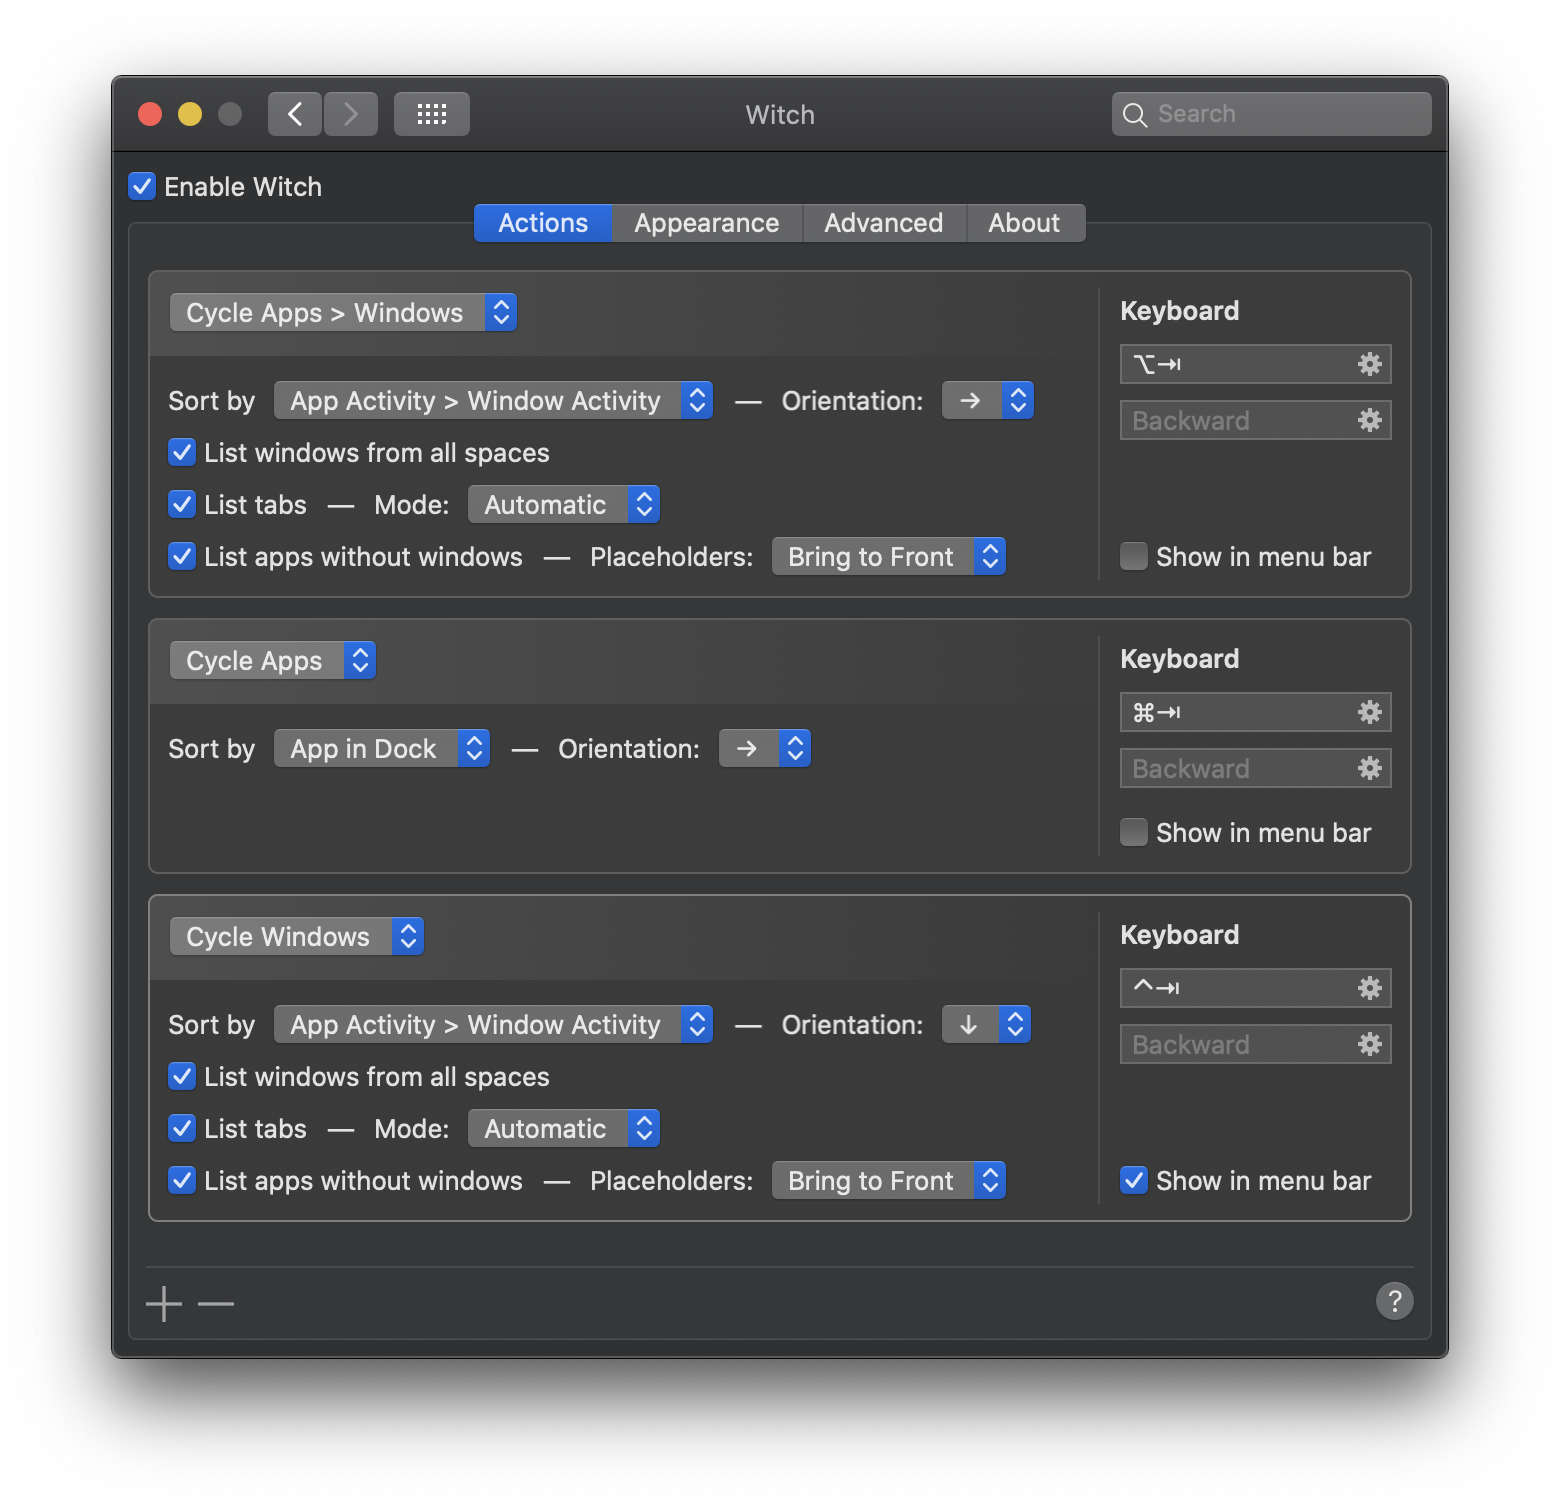Open gear for Cycle Apps Backward shortcut

pyautogui.click(x=1370, y=768)
